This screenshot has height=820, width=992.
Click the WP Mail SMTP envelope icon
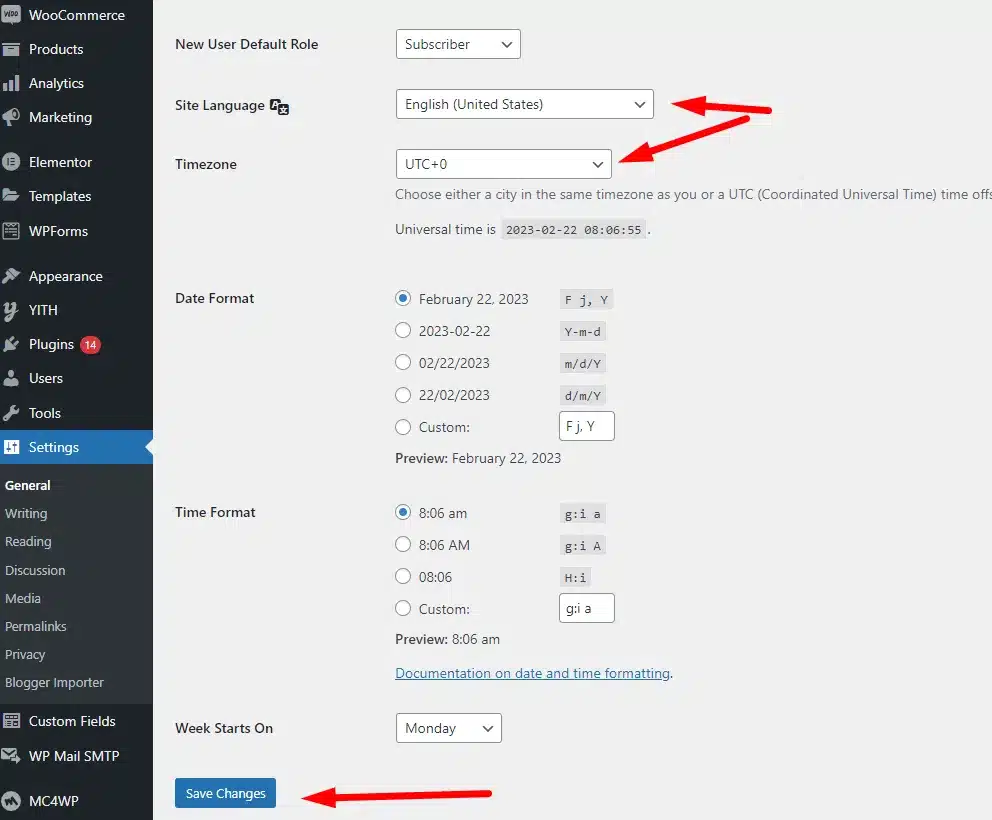[x=12, y=756]
